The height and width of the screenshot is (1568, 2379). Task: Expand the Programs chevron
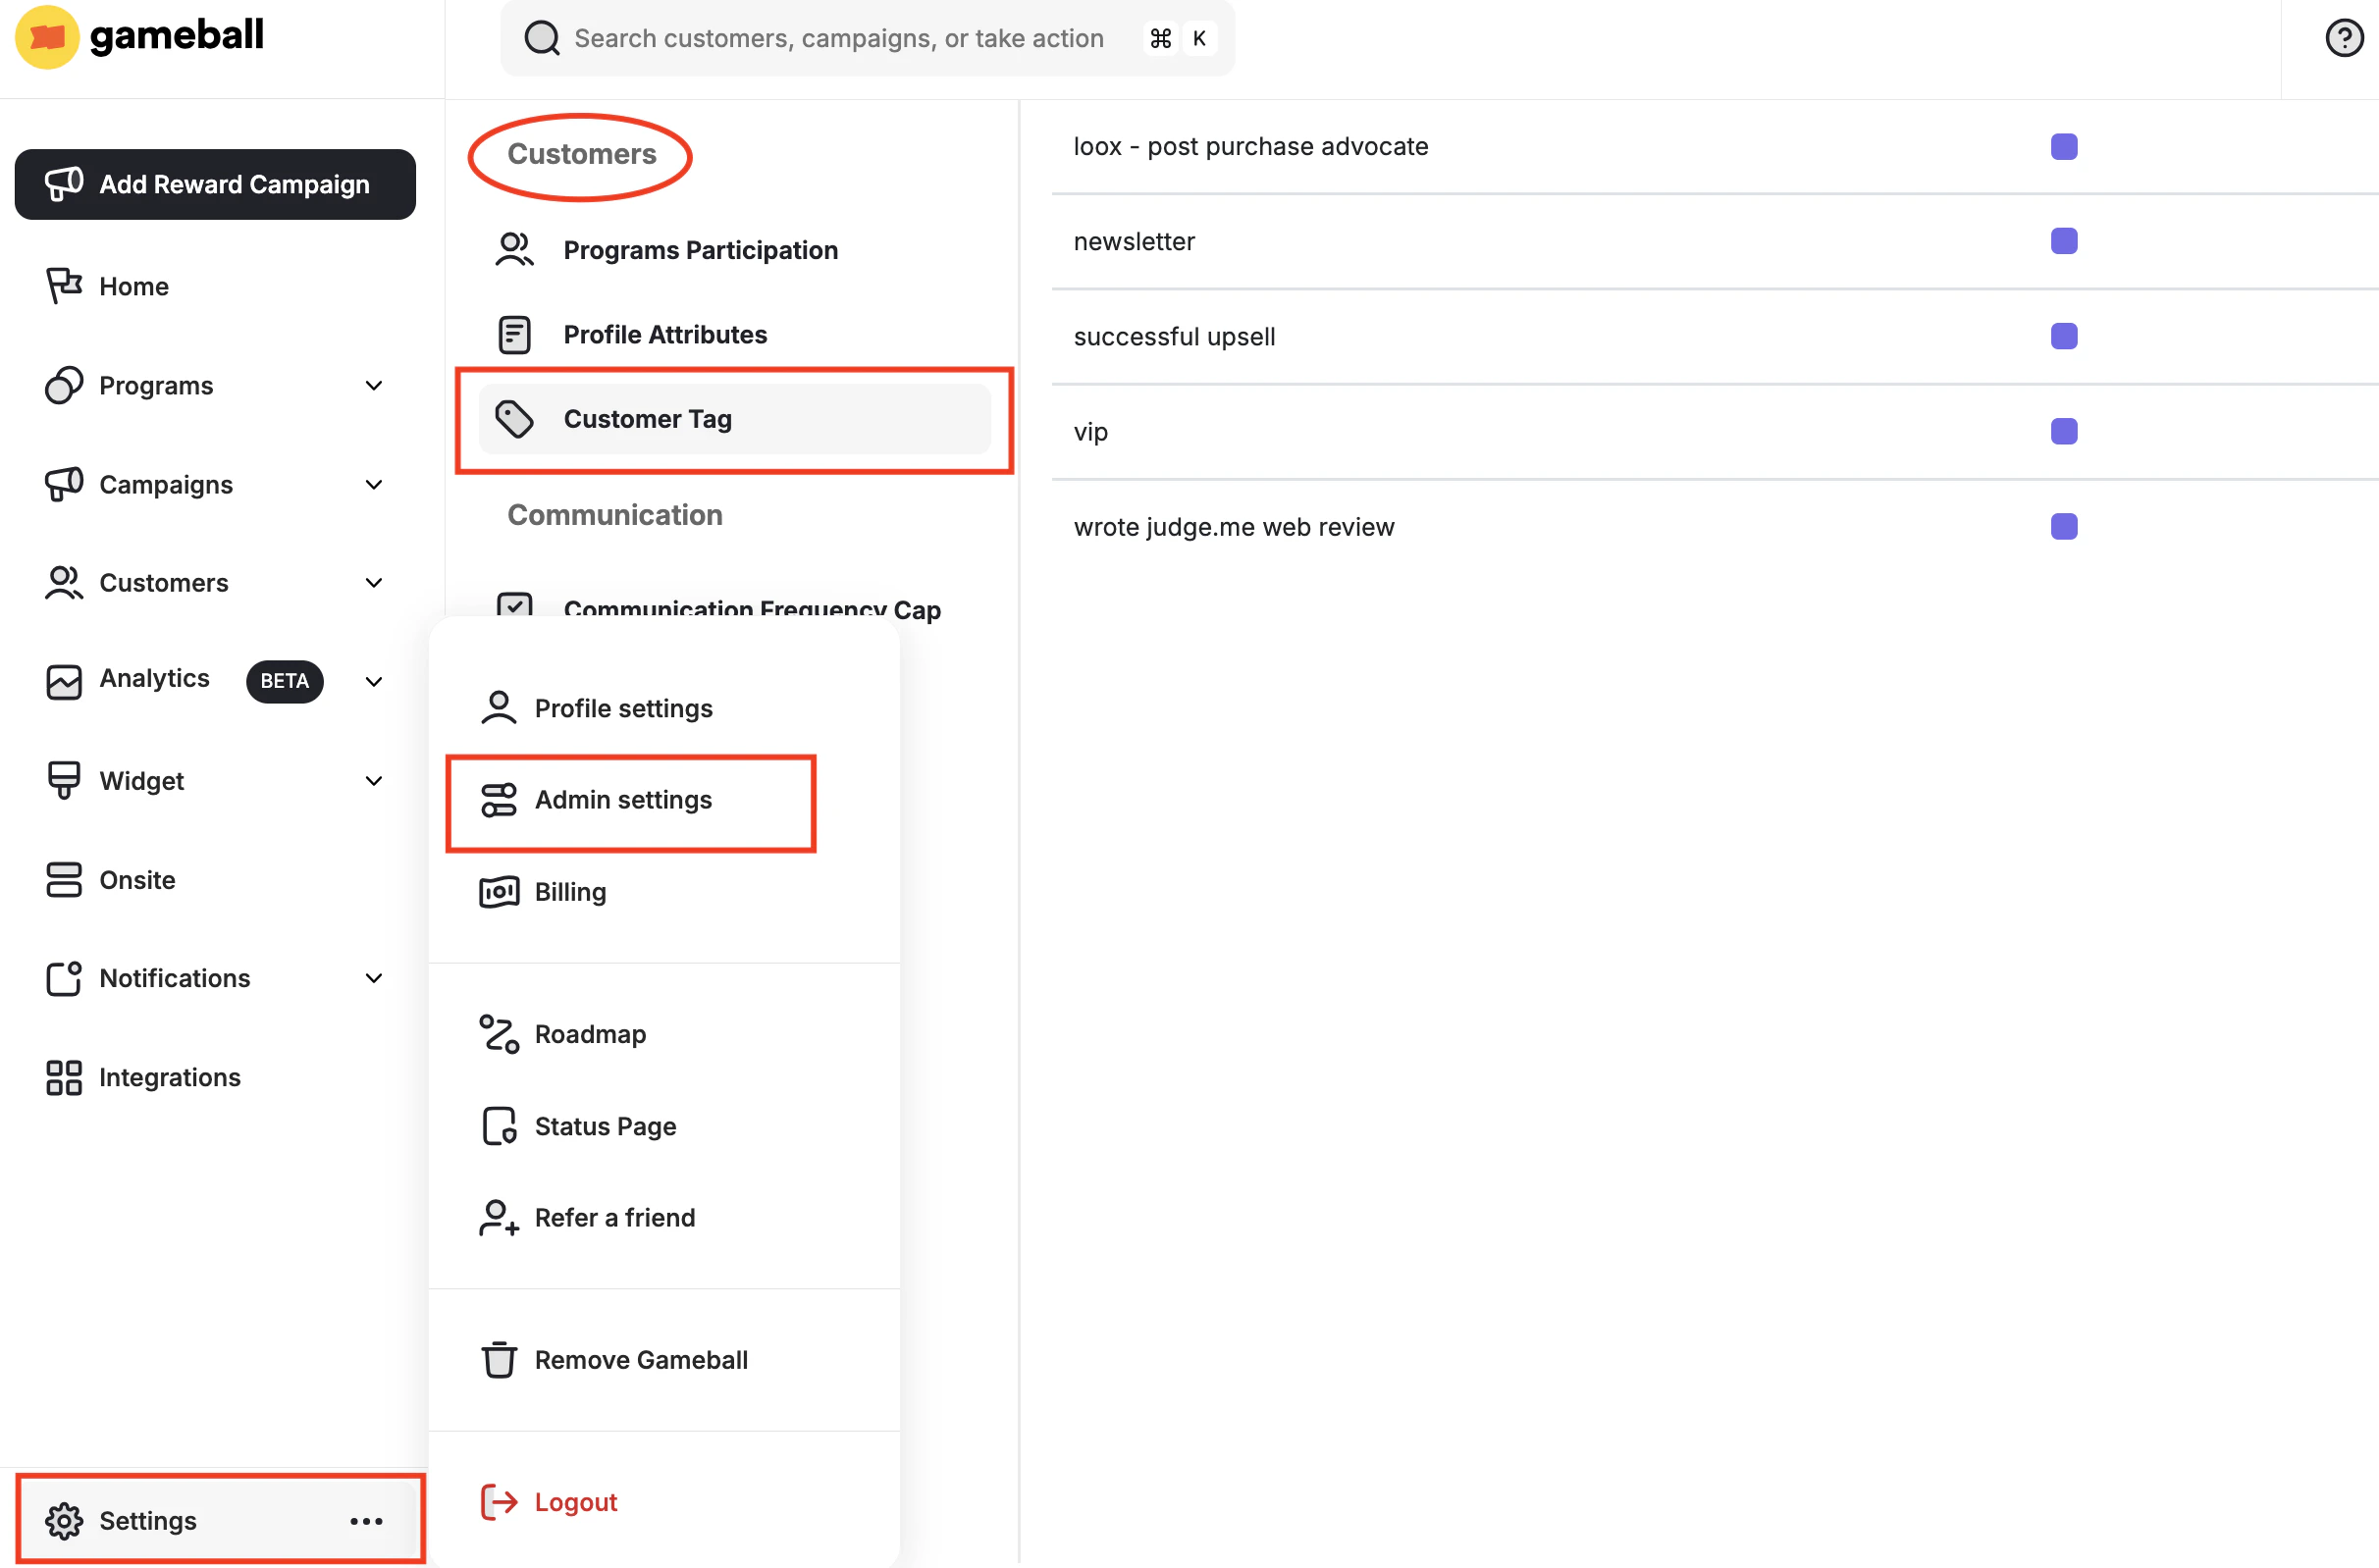click(x=374, y=385)
